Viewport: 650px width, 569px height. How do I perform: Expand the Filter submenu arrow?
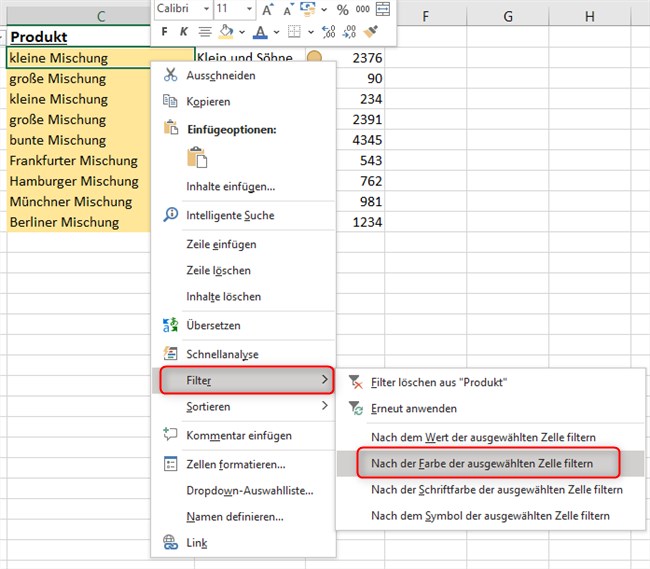[x=325, y=379]
